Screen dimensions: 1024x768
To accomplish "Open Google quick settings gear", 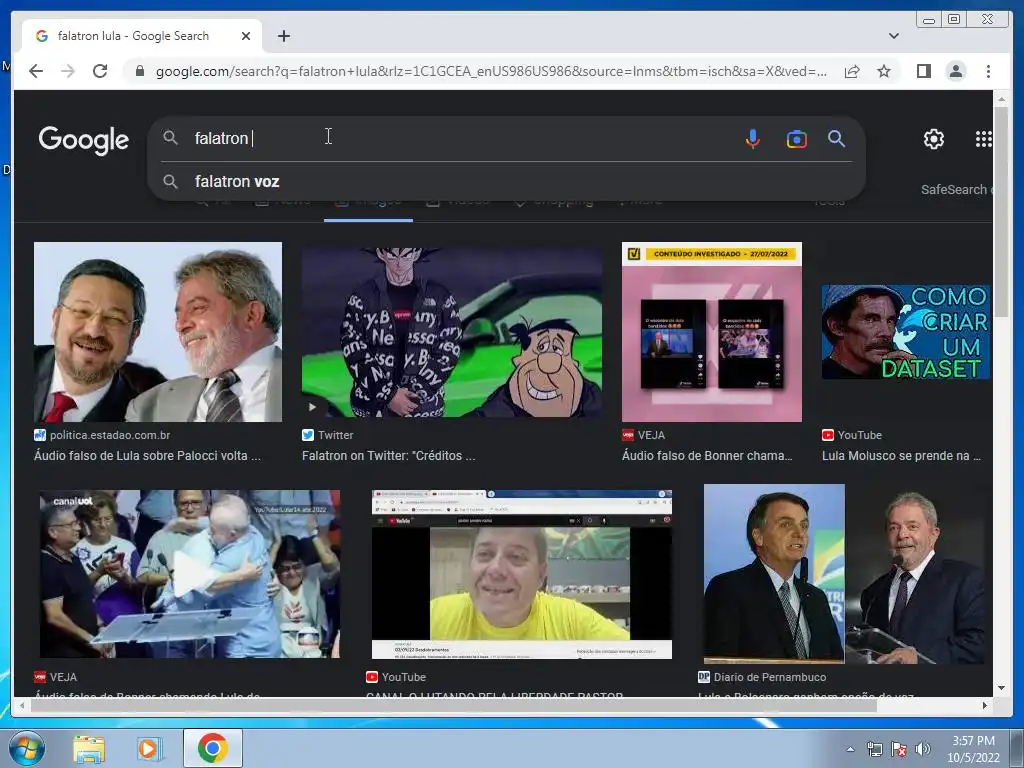I will pyautogui.click(x=934, y=139).
